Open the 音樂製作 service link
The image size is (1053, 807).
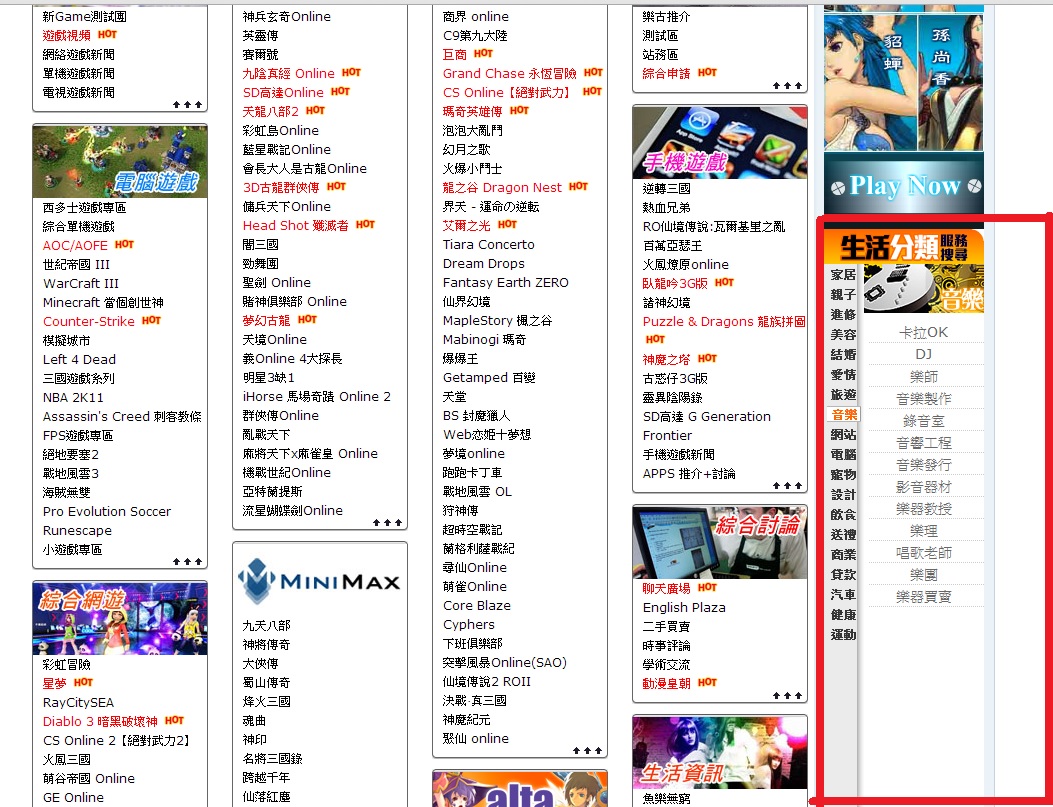(923, 399)
